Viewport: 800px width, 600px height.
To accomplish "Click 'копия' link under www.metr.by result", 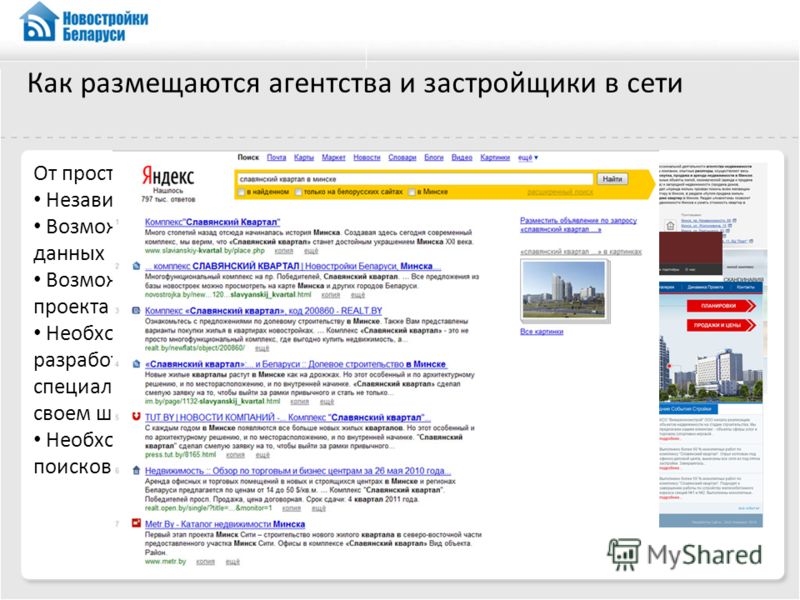I will (205, 561).
